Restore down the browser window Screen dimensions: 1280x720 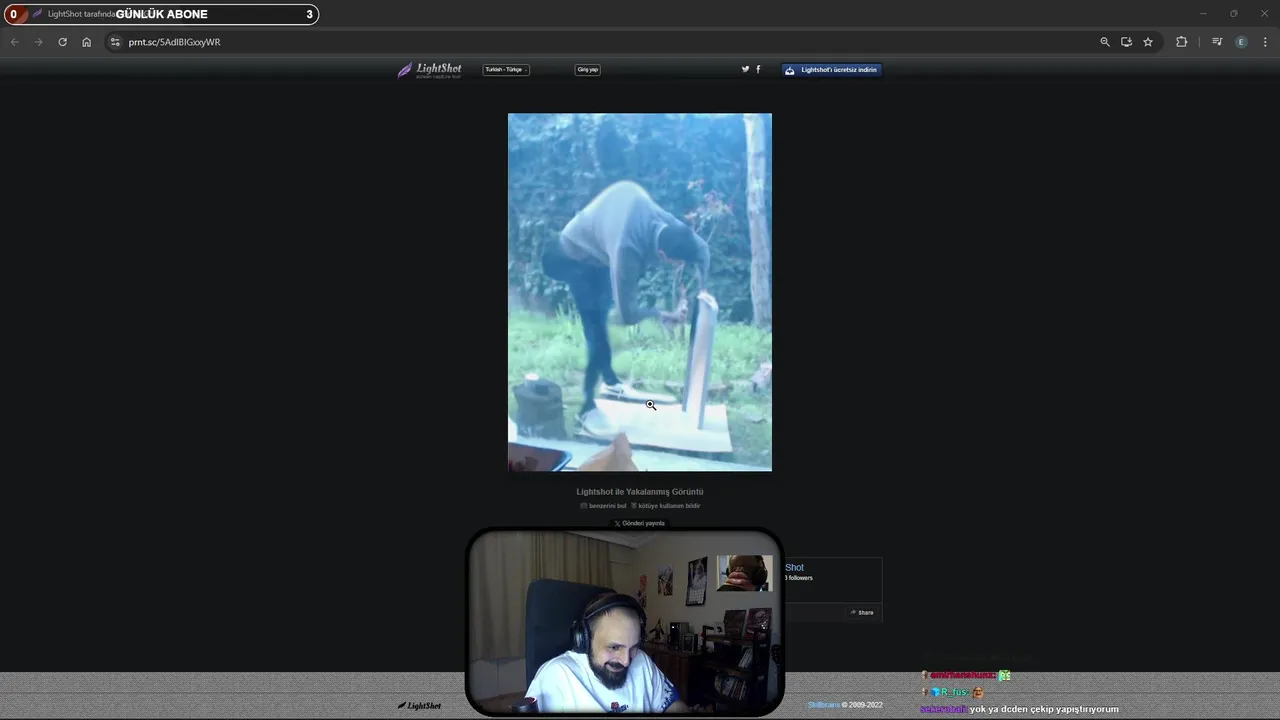(1234, 14)
